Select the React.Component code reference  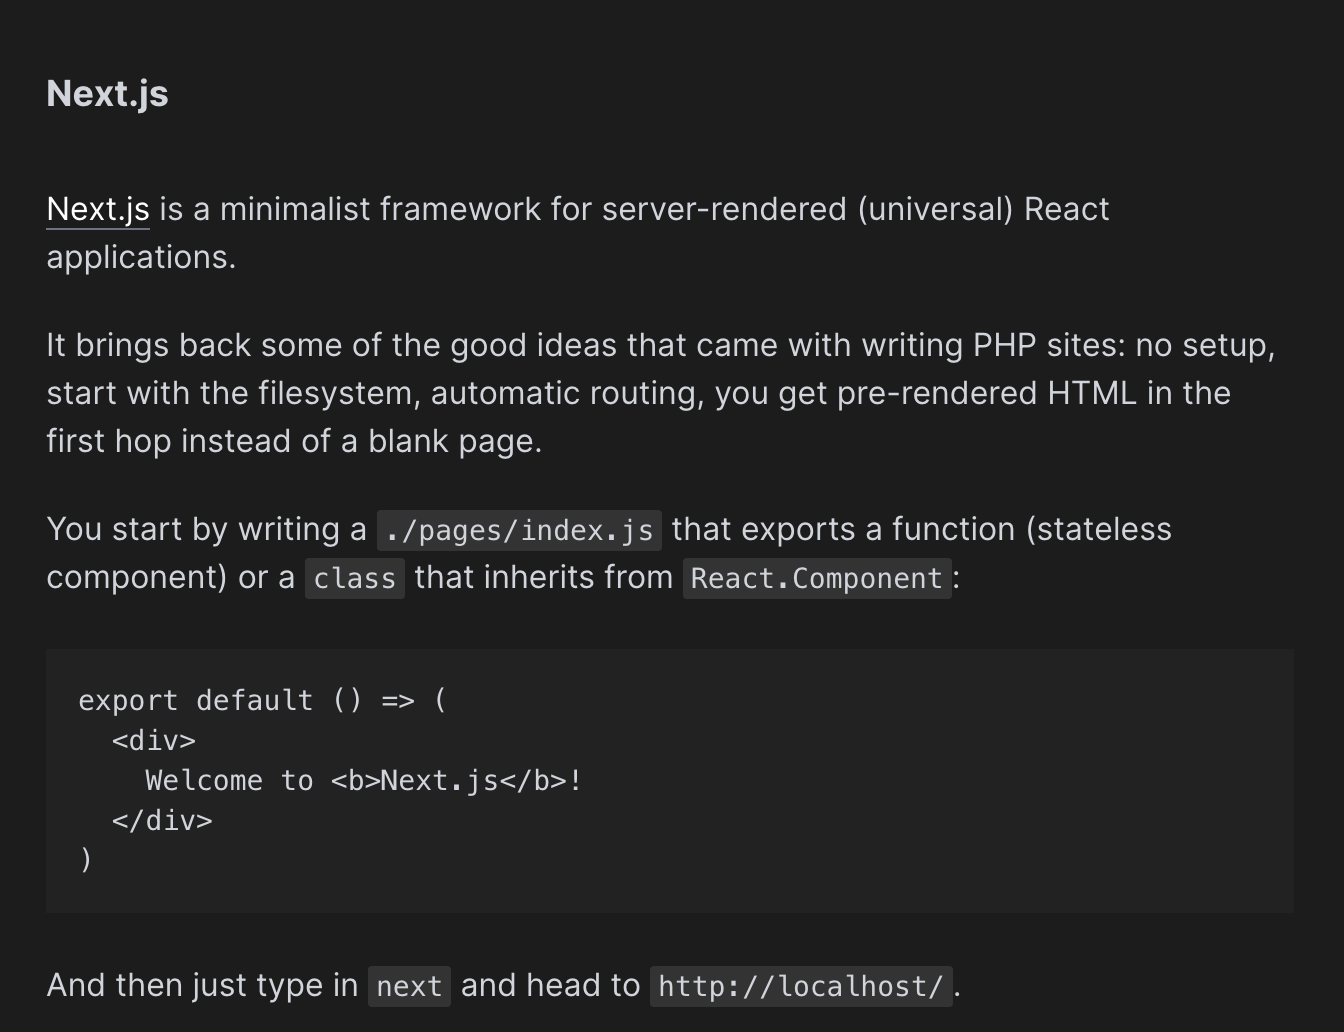click(816, 578)
